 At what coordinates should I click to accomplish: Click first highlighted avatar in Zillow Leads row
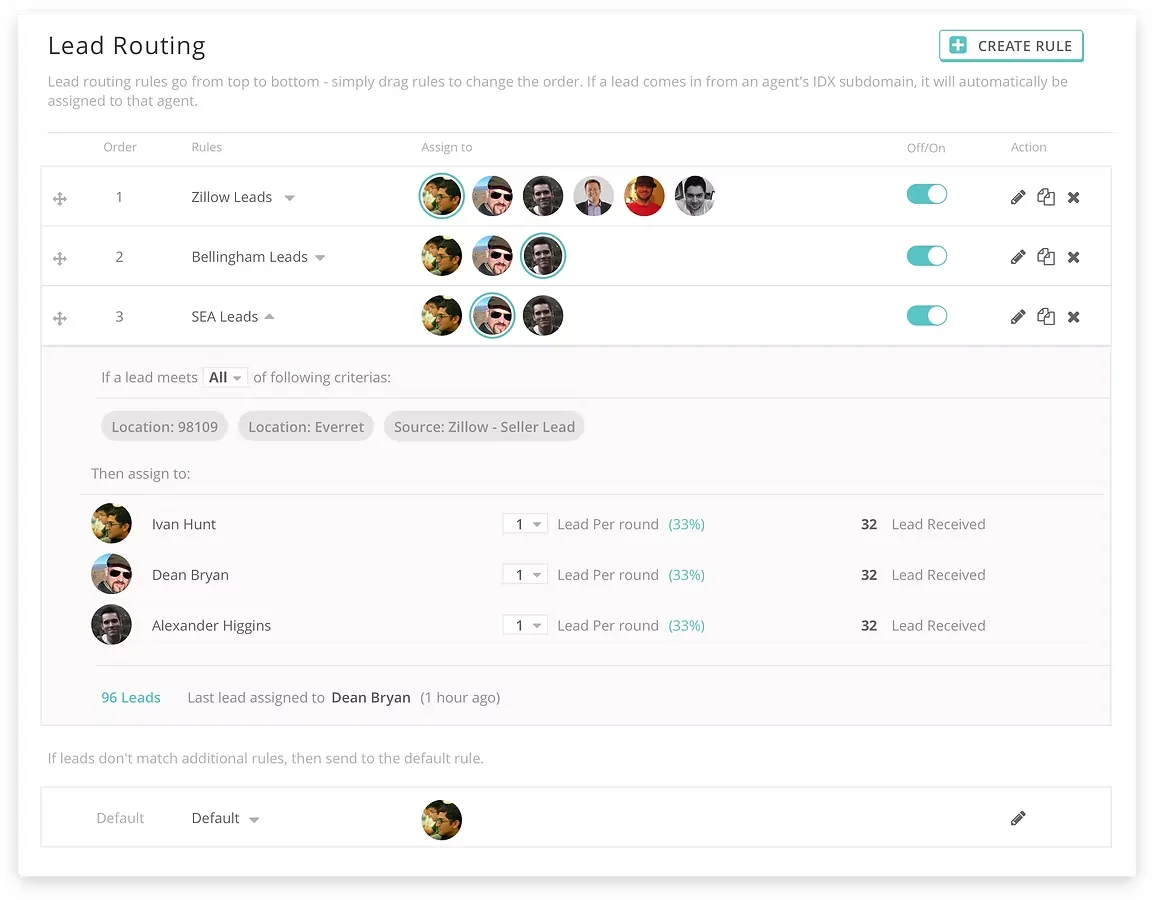[442, 196]
